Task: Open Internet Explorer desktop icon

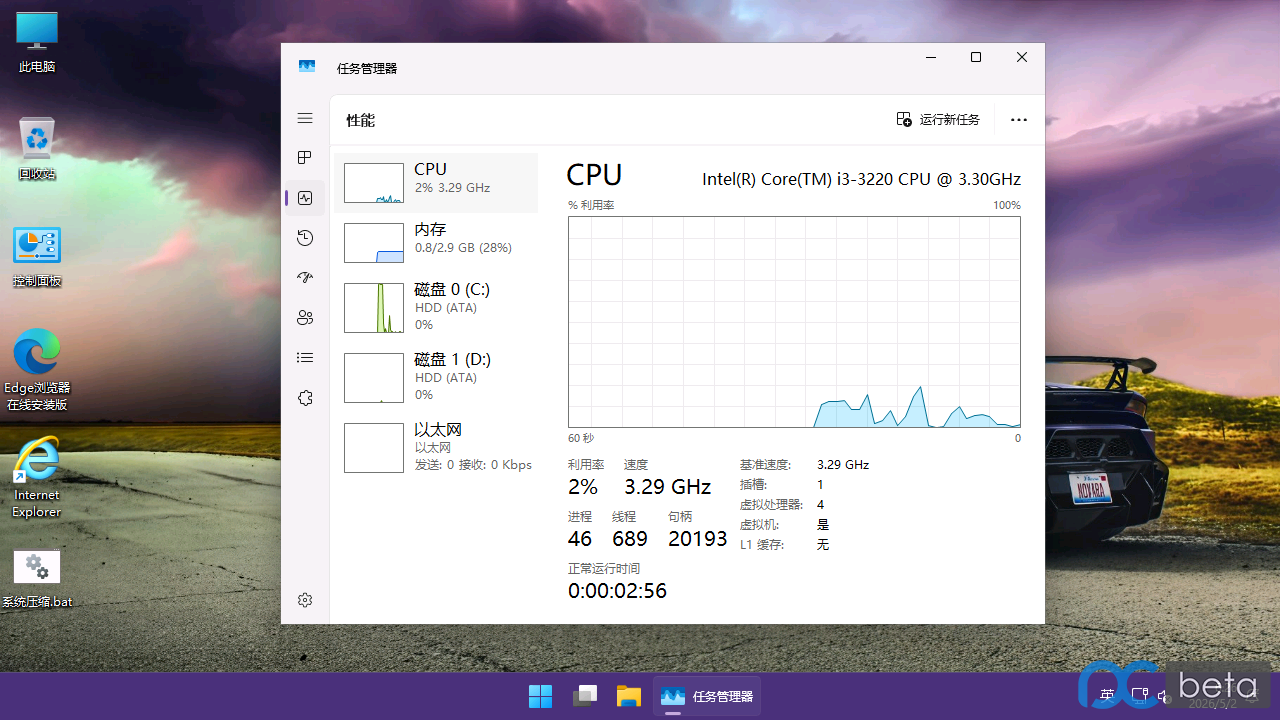Action: tap(37, 477)
